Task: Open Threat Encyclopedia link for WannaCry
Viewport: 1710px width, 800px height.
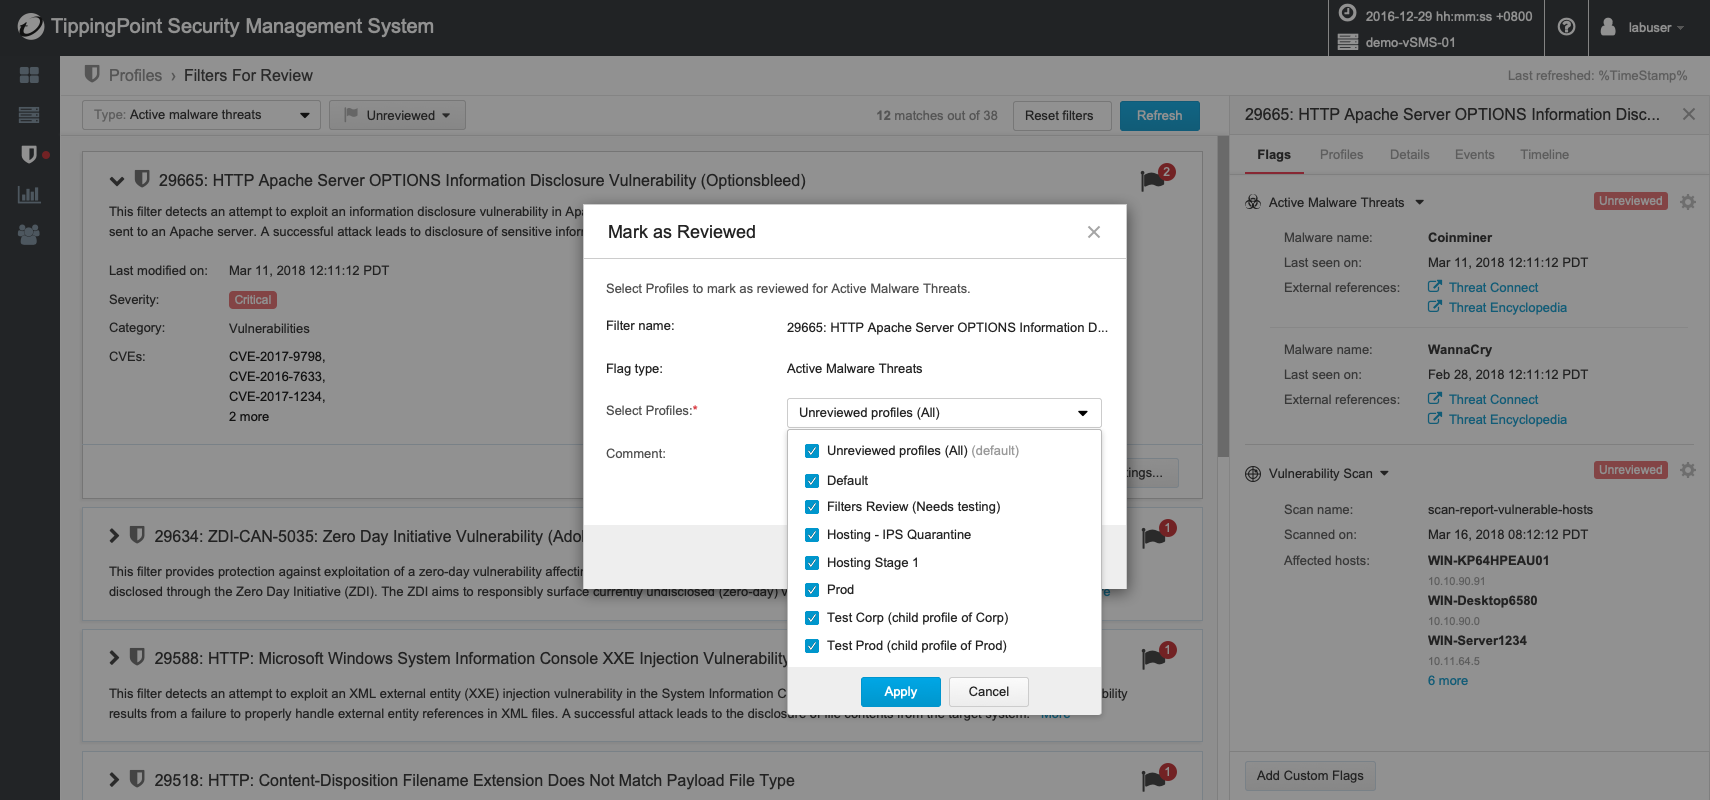Action: click(1507, 420)
